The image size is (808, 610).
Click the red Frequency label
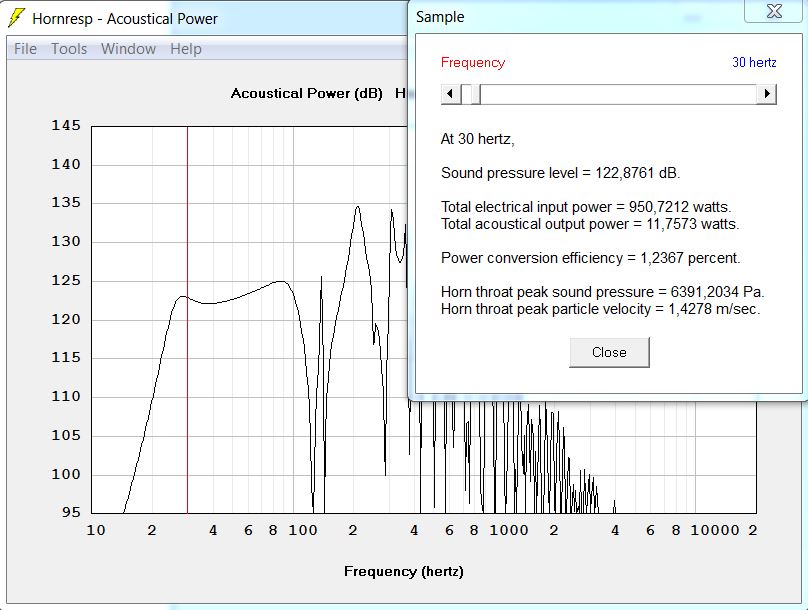[x=473, y=62]
